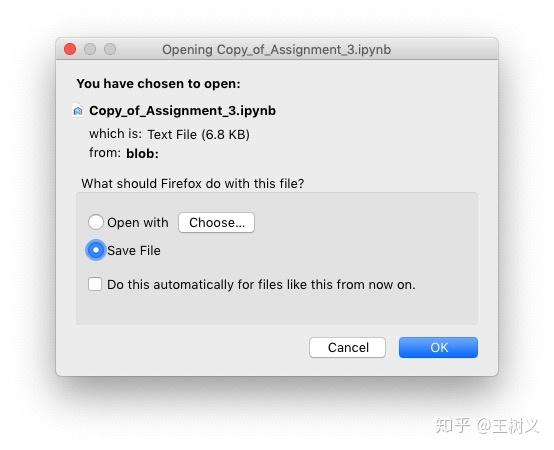Click the bold blob: source text

click(143, 154)
